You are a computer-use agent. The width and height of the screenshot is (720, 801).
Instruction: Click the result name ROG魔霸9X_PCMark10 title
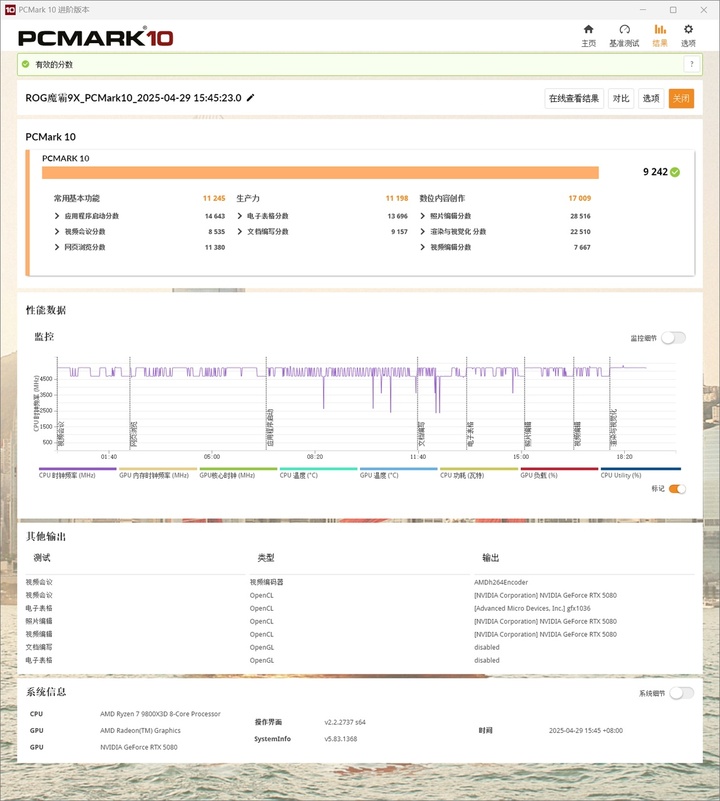coord(133,98)
